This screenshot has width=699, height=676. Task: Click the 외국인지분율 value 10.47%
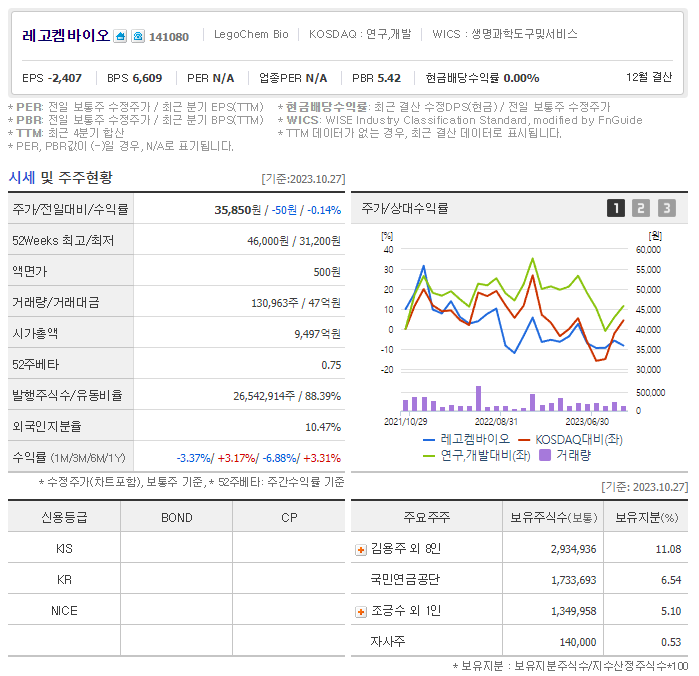323,427
